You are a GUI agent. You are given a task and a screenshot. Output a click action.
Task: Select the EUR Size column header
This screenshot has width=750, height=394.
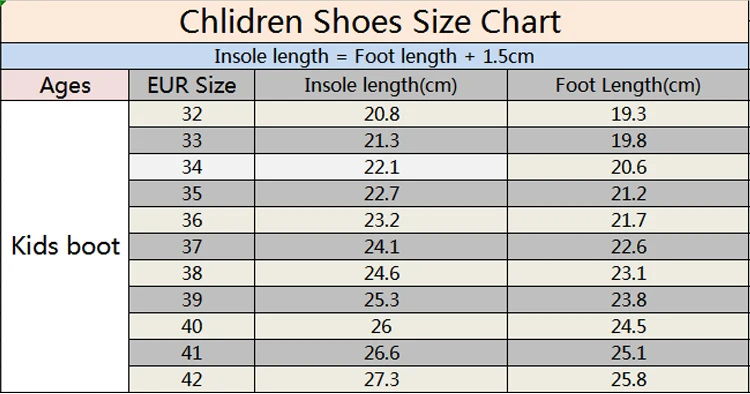pyautogui.click(x=192, y=86)
